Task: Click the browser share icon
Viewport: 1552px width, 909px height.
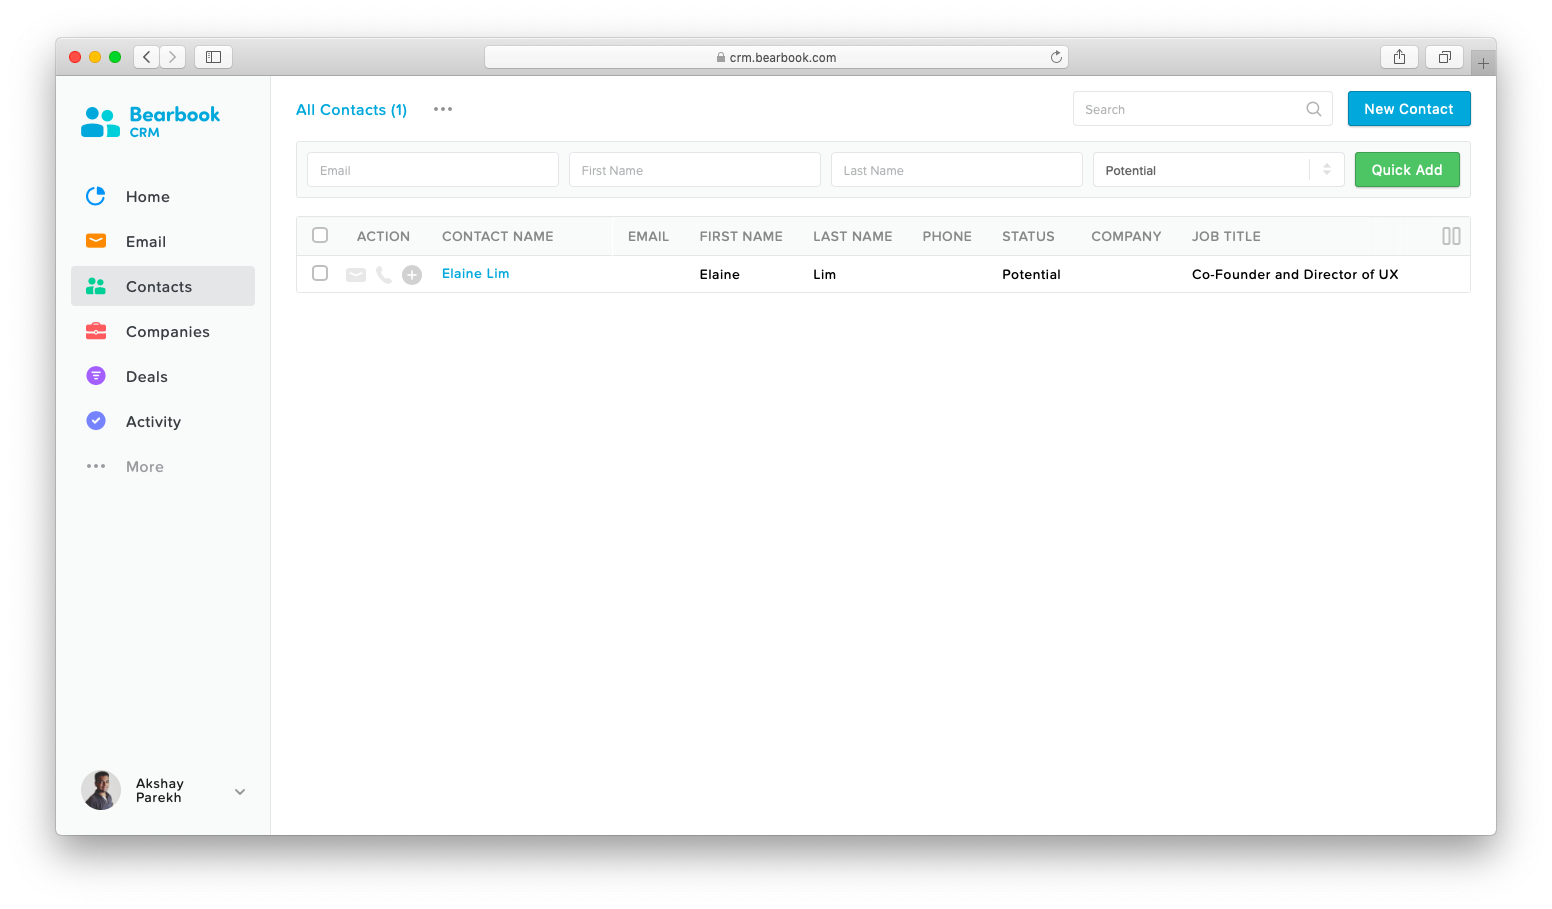Action: point(1399,57)
